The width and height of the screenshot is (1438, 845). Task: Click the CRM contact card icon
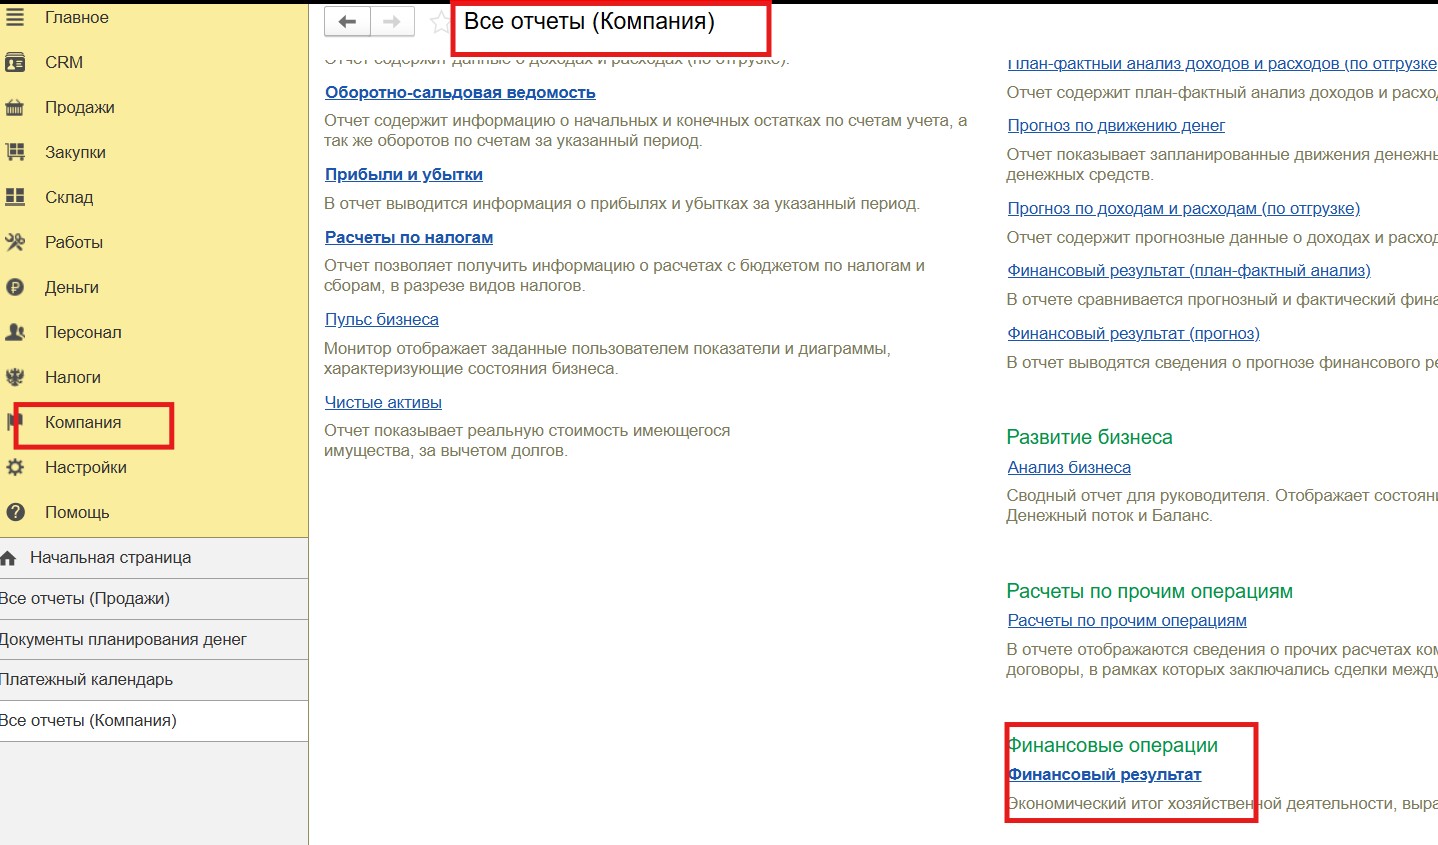point(15,62)
